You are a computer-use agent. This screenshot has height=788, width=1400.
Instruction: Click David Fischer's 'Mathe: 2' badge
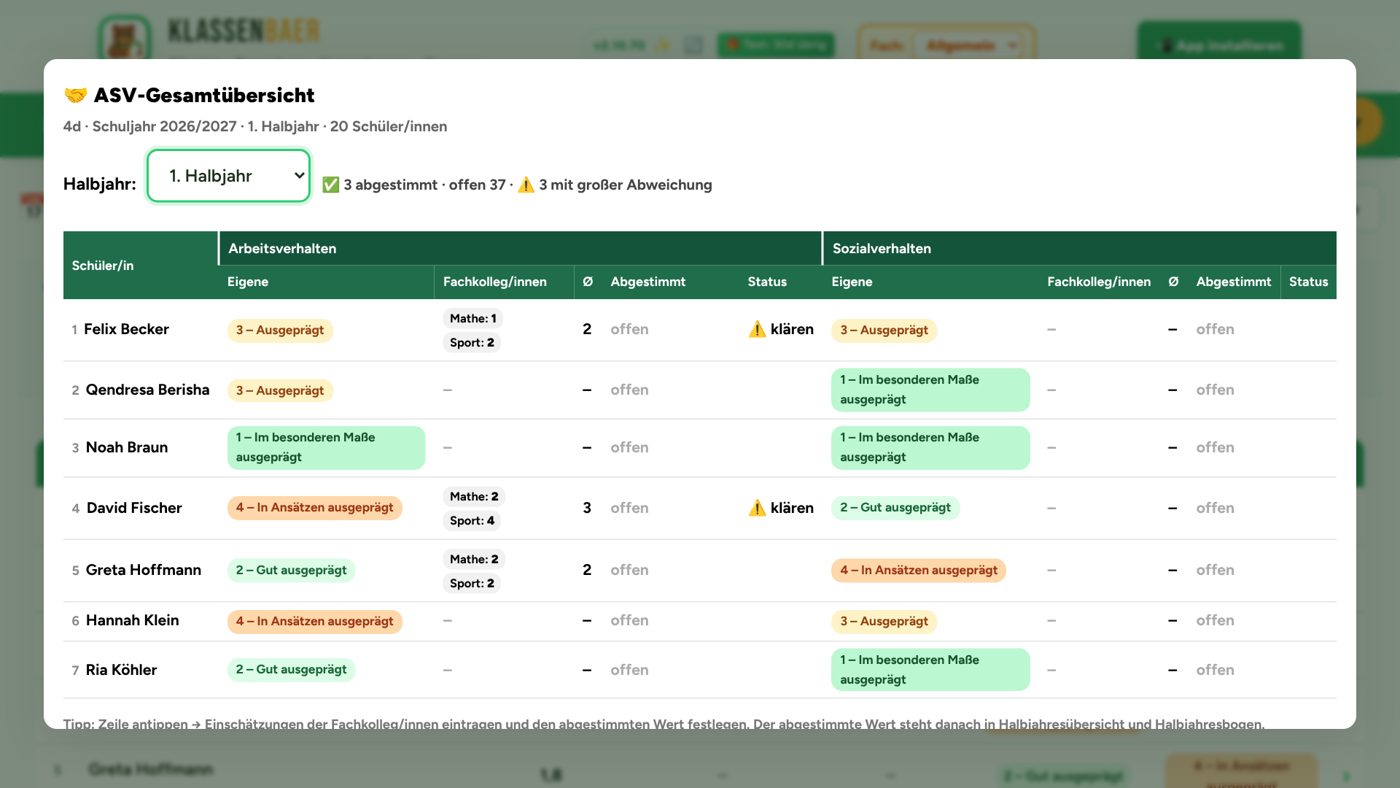click(475, 496)
